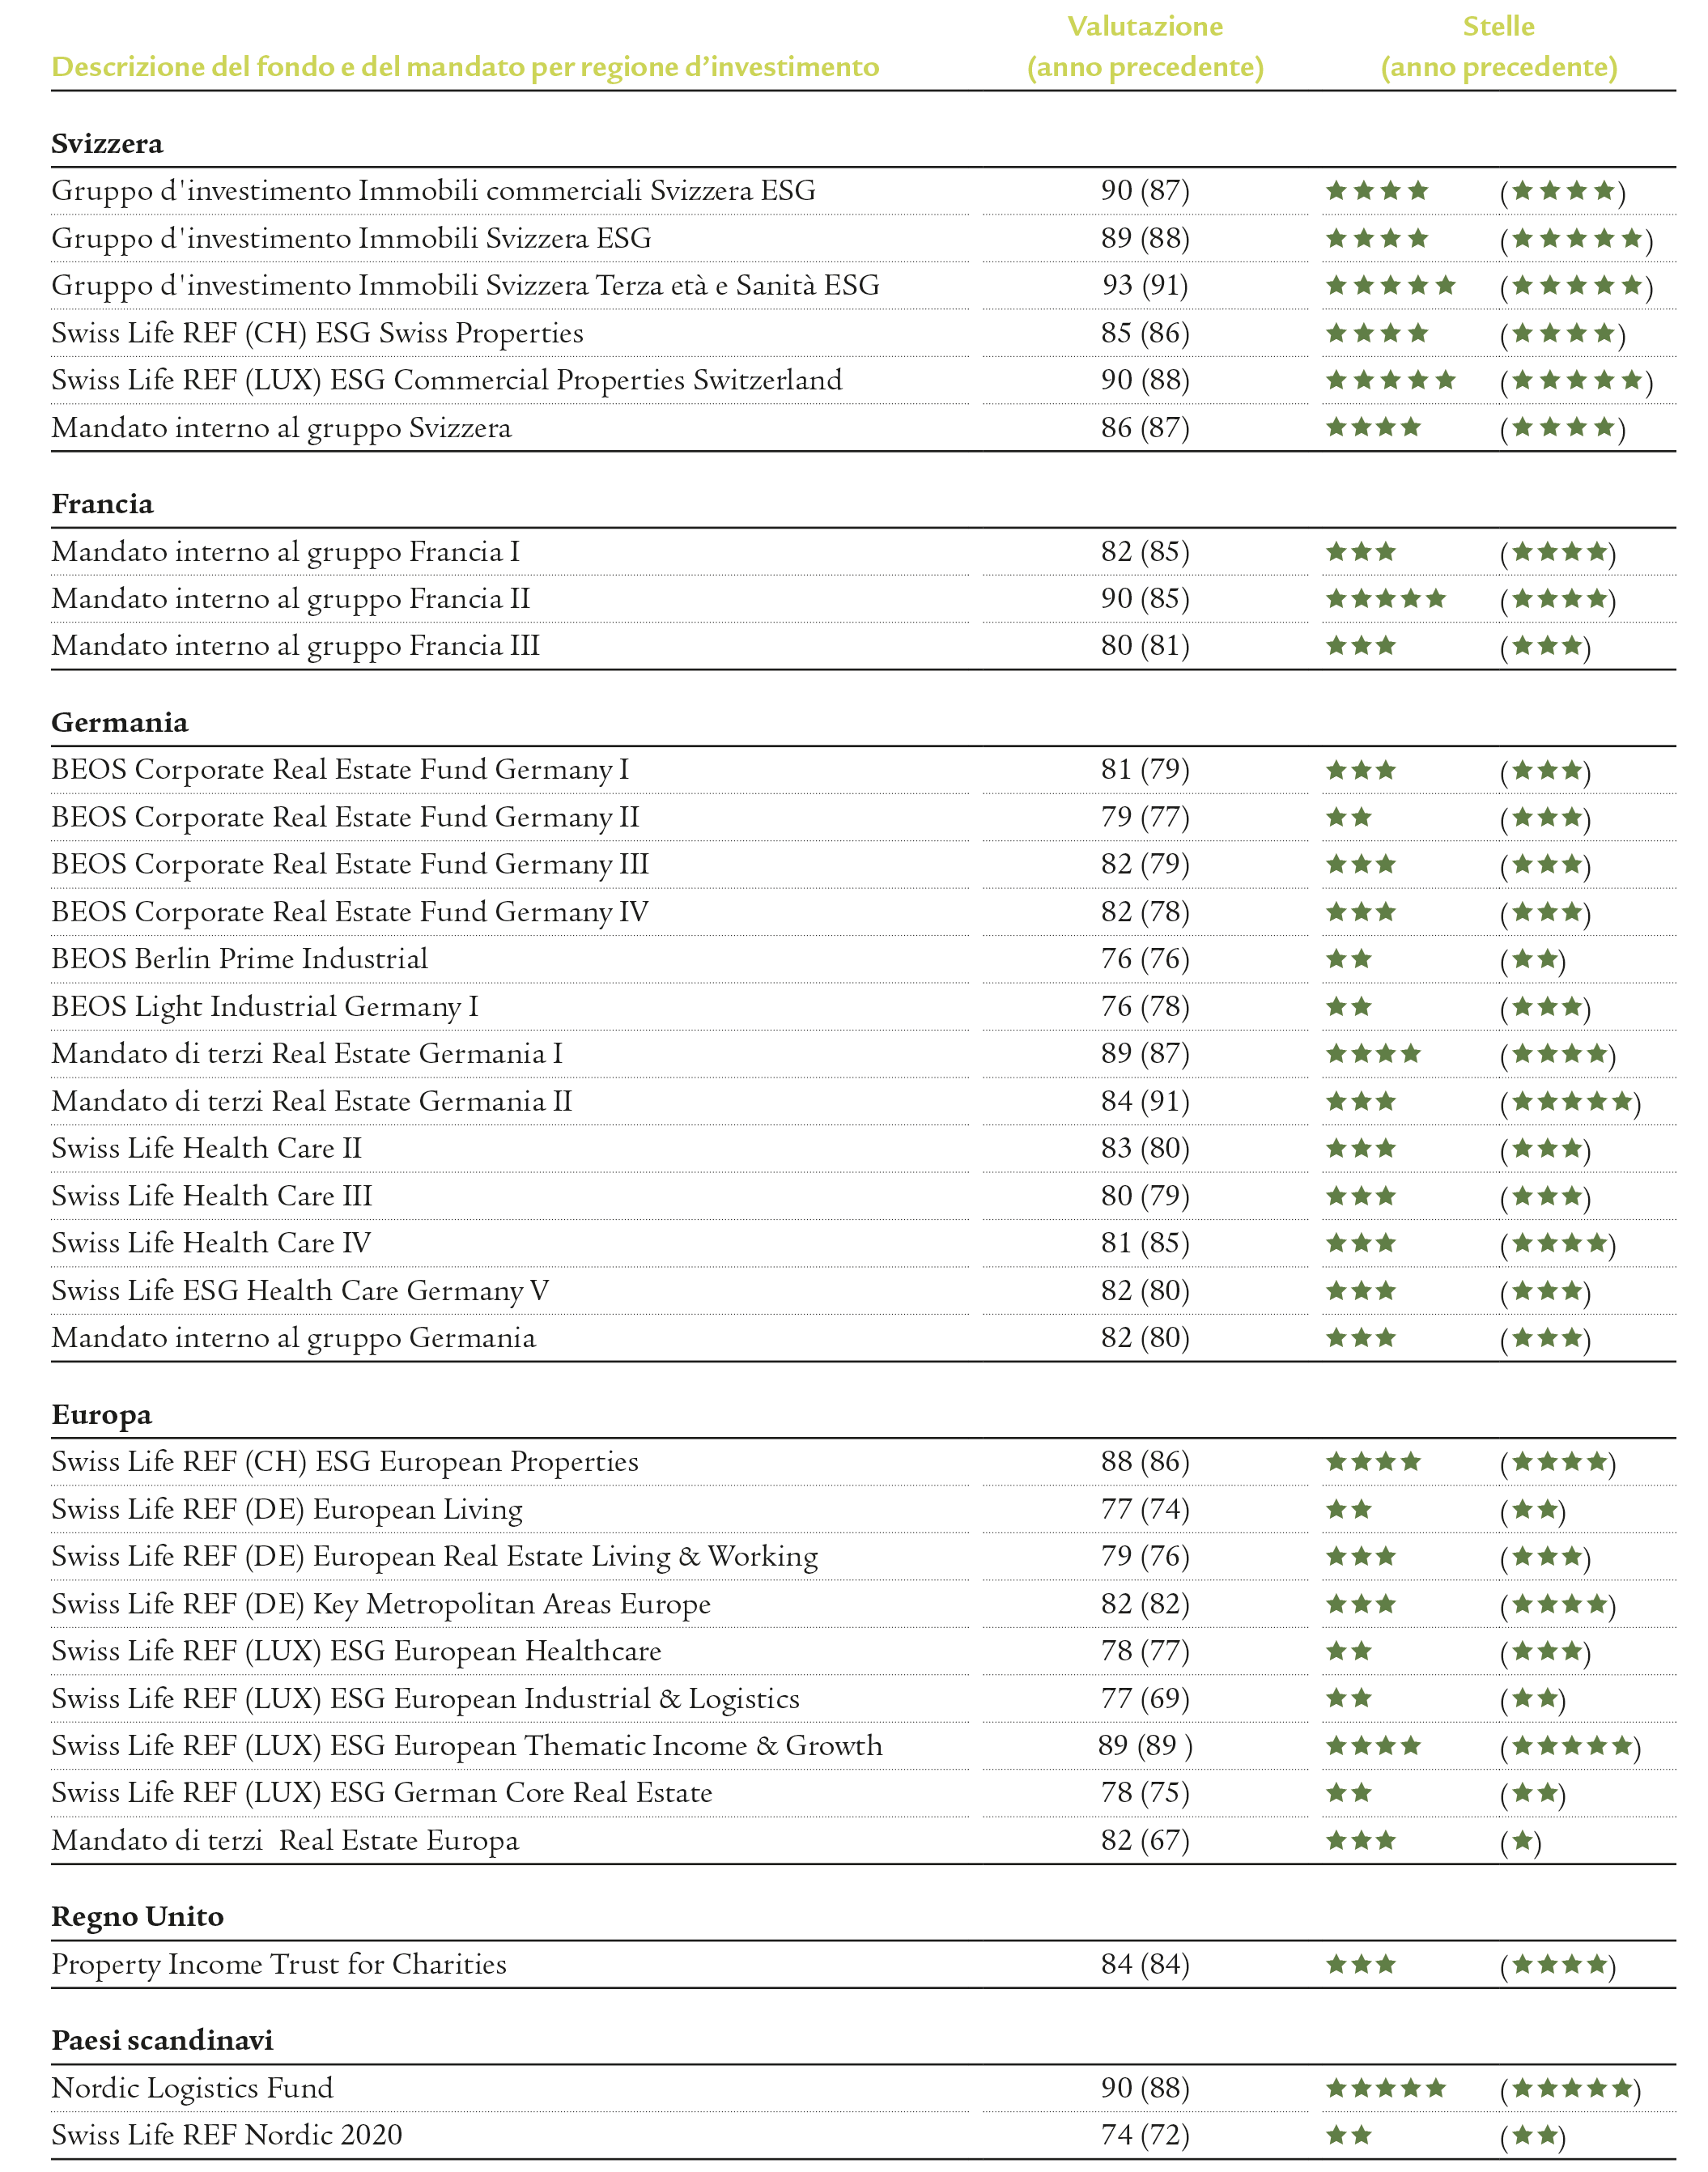Click the five stars beside Terza età e Sanità
The image size is (1708, 2172).
pyautogui.click(x=1391, y=286)
